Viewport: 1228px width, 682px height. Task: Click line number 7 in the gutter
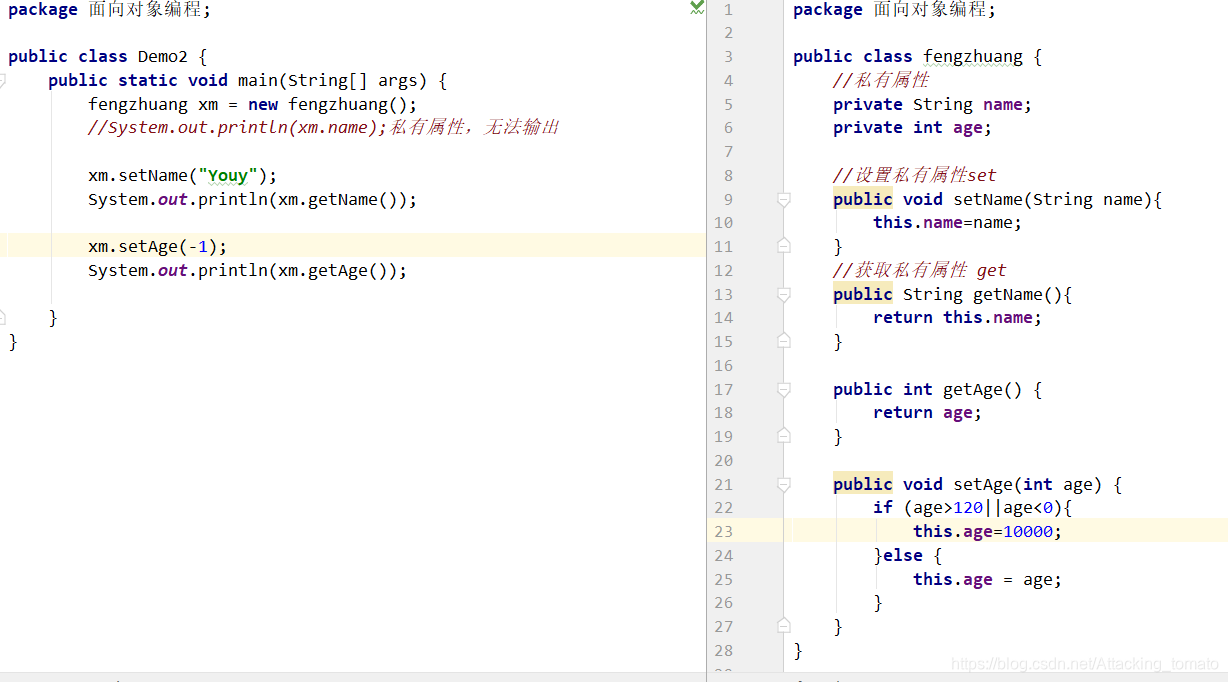point(728,152)
